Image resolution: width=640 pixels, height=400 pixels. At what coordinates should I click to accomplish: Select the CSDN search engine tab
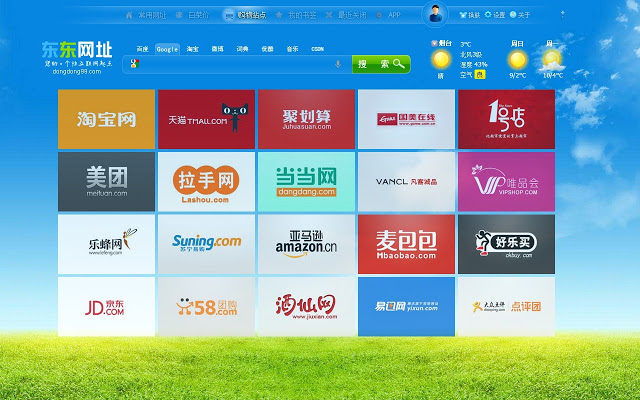pos(318,49)
